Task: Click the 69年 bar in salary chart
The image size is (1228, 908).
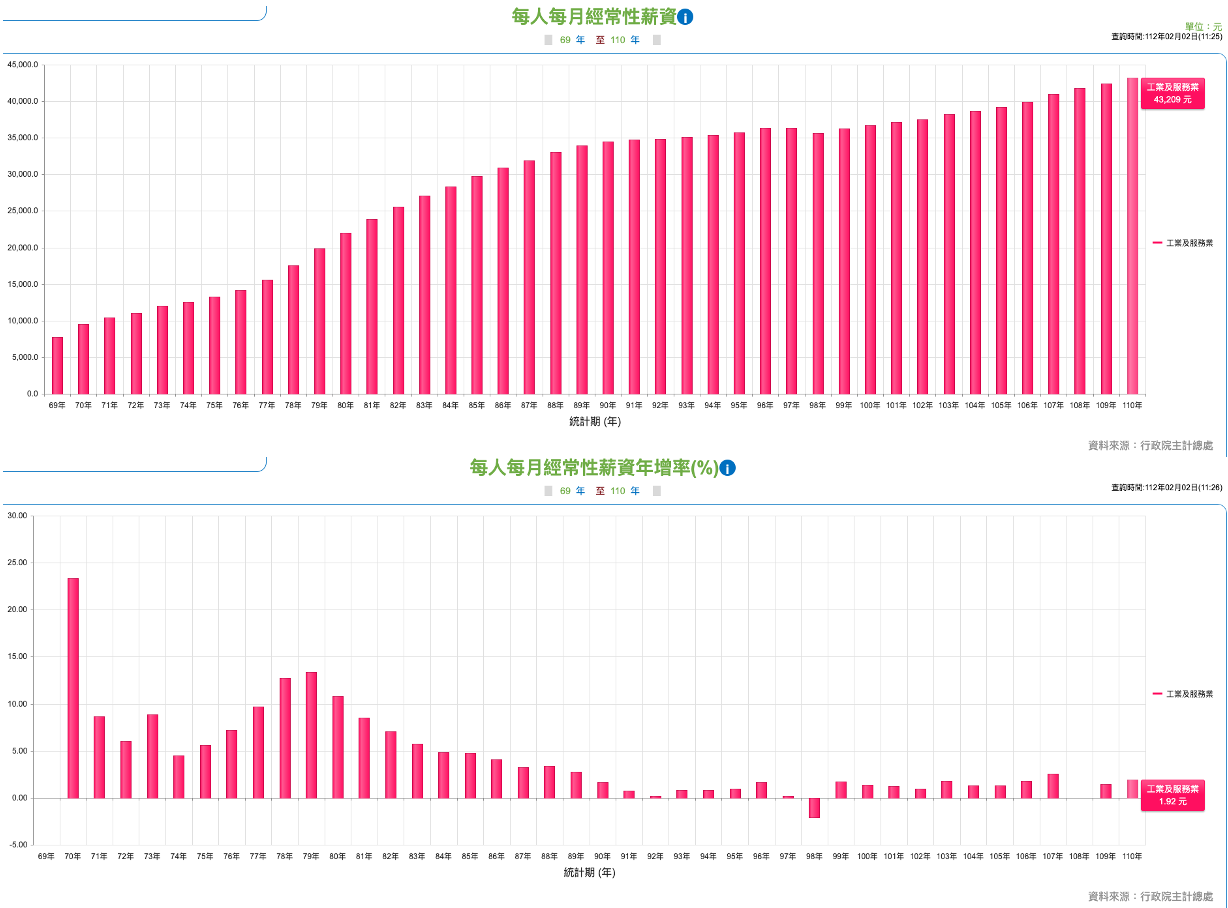Action: pyautogui.click(x=57, y=366)
